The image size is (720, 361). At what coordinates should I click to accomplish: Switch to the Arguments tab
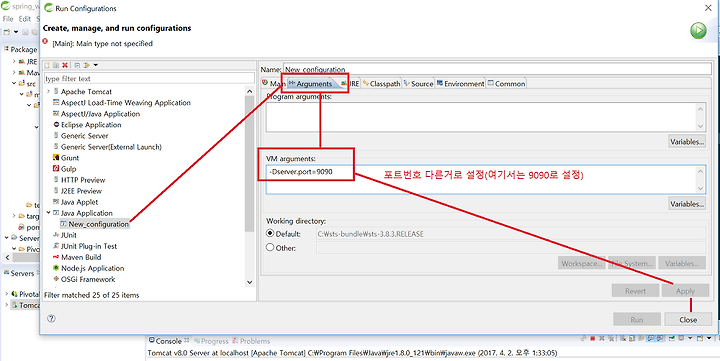pyautogui.click(x=310, y=84)
